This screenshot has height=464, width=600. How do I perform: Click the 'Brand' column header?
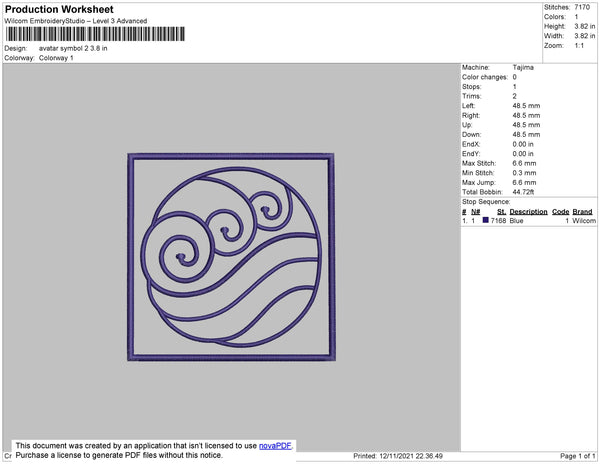click(x=582, y=212)
